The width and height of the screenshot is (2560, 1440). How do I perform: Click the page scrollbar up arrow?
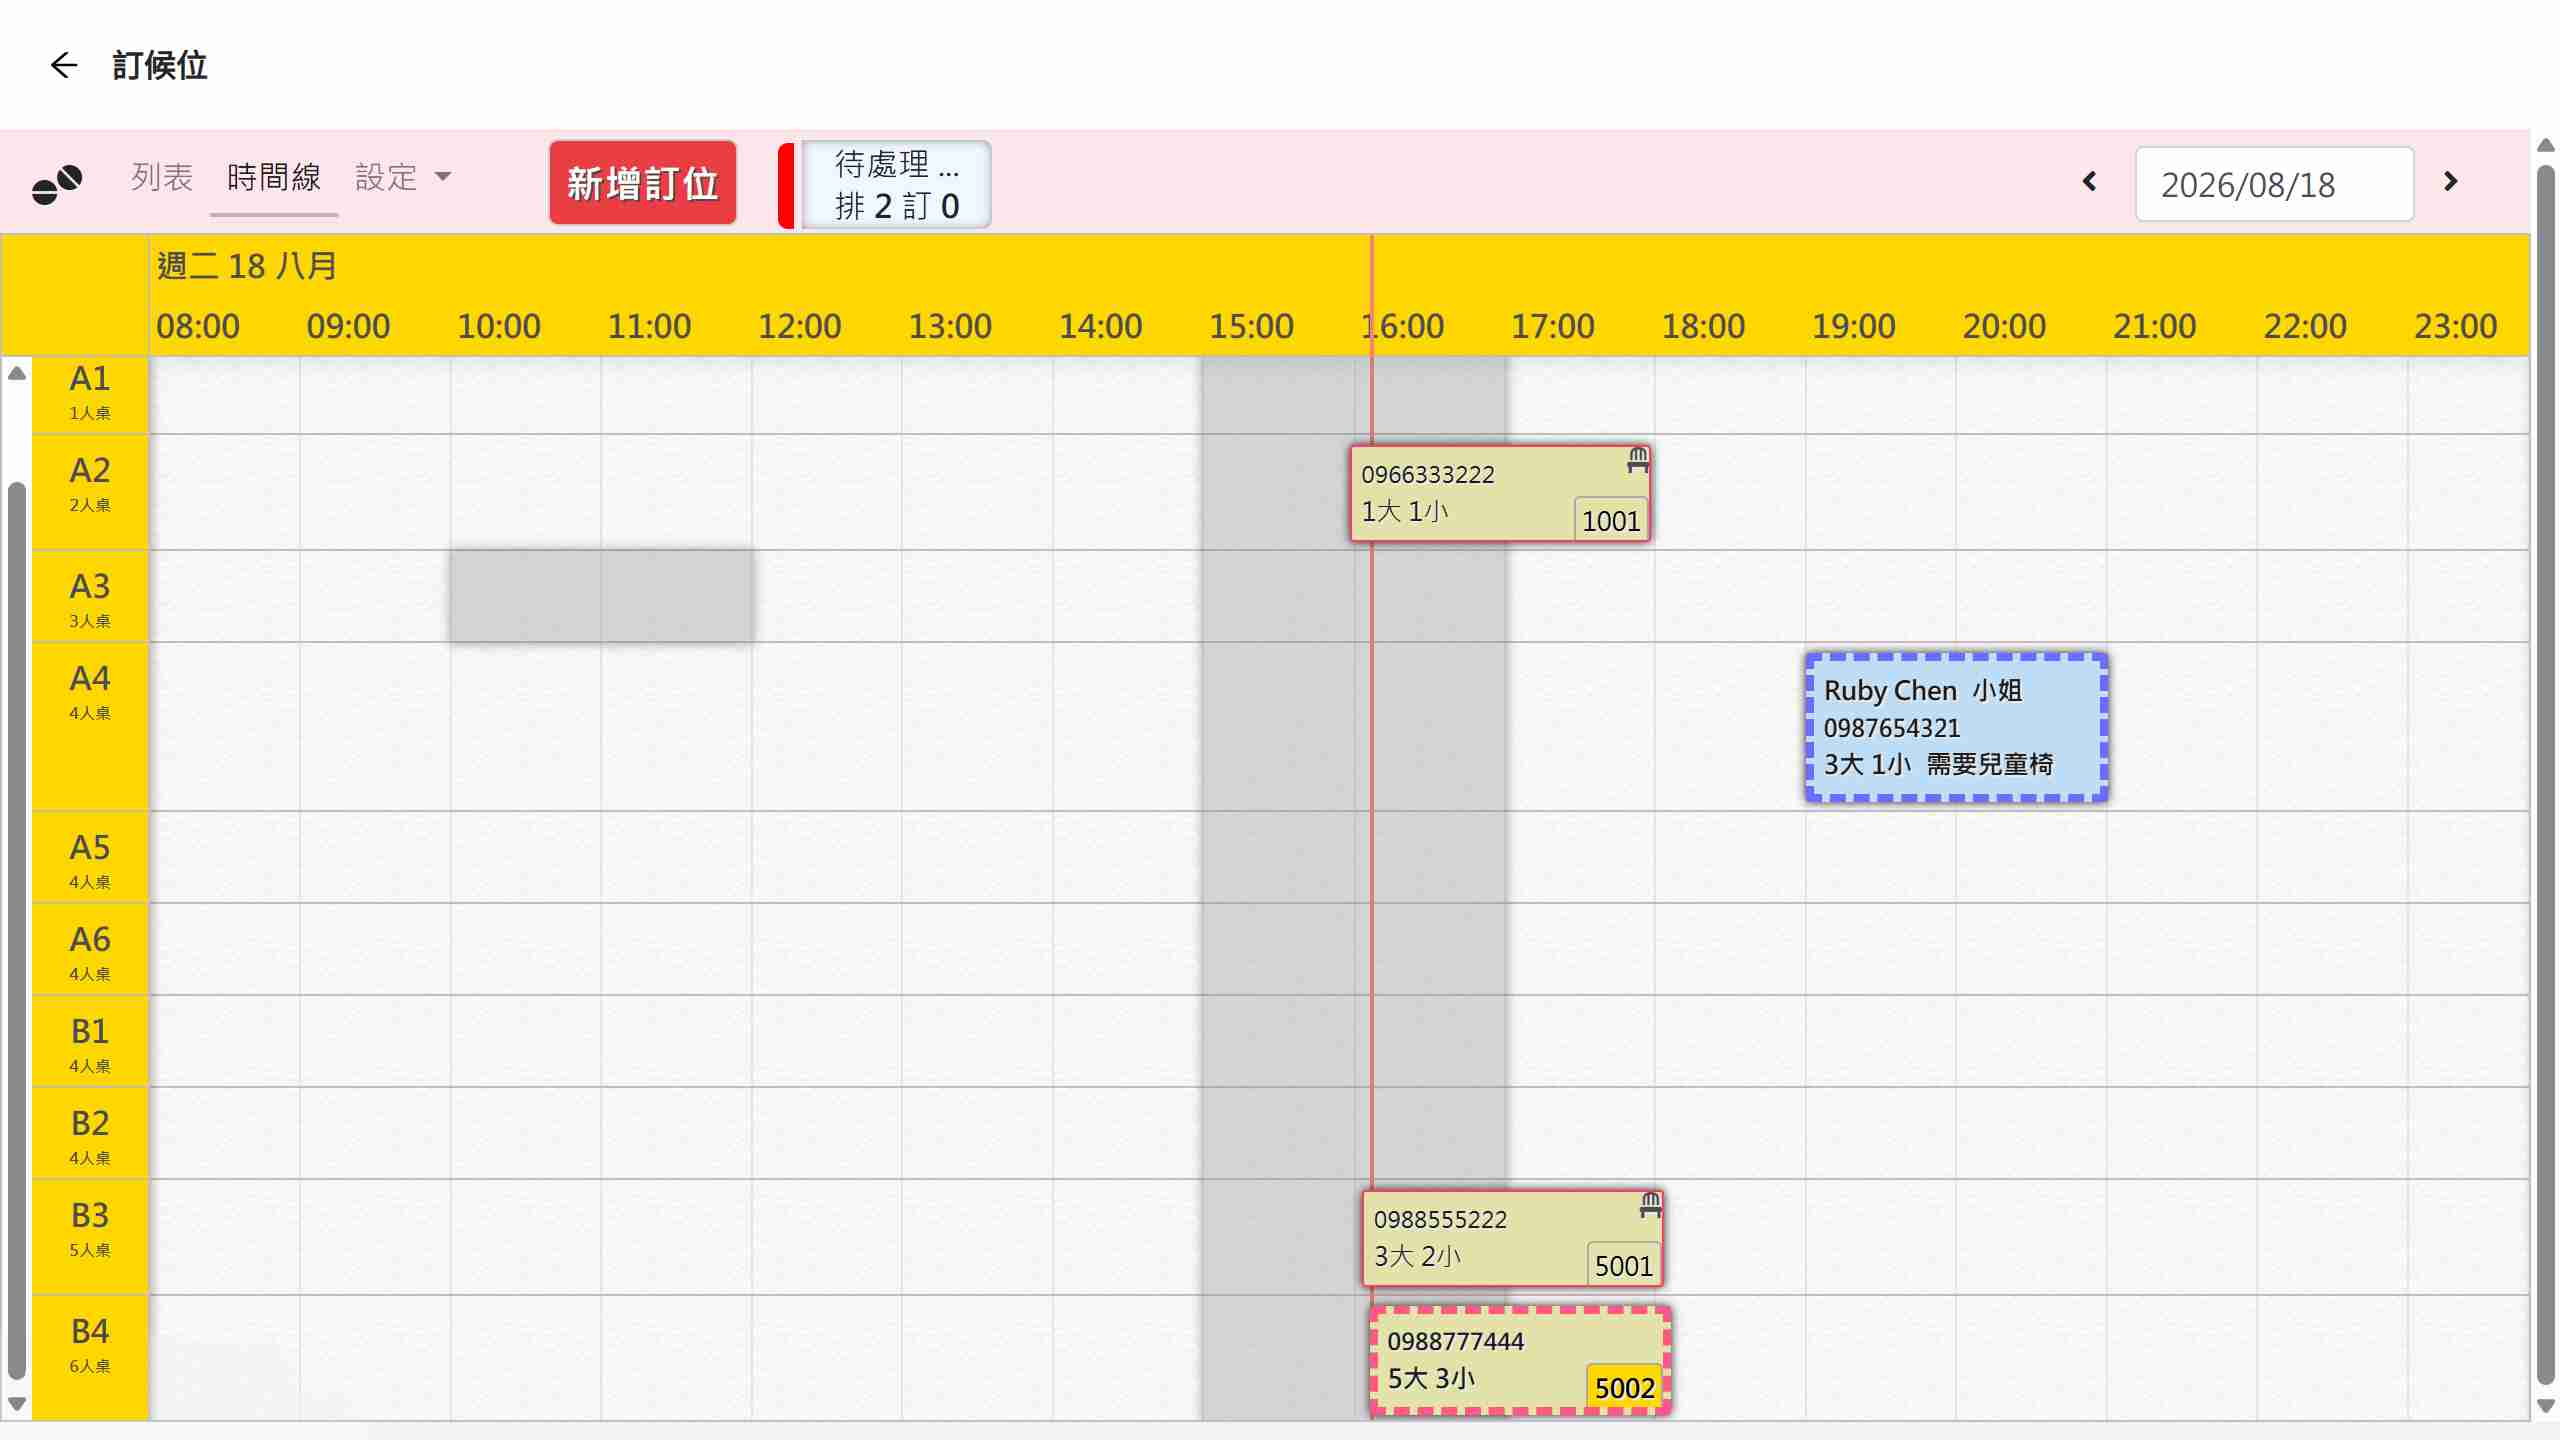2546,146
